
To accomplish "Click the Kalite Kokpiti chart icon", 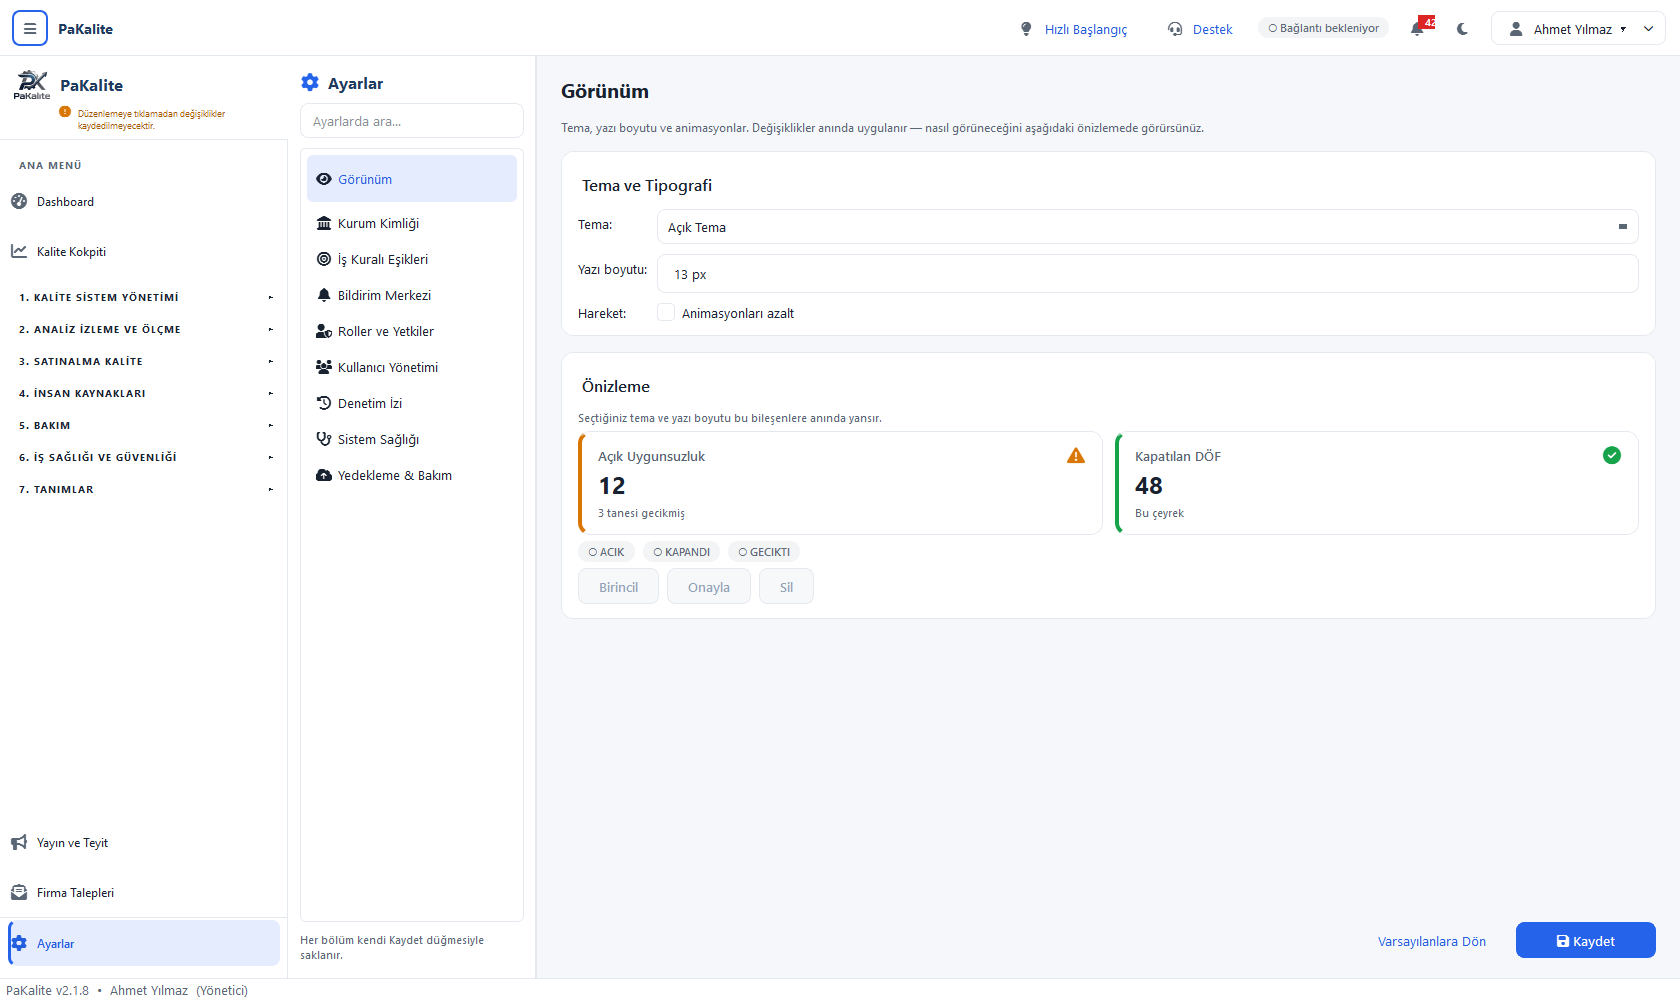I will [19, 251].
